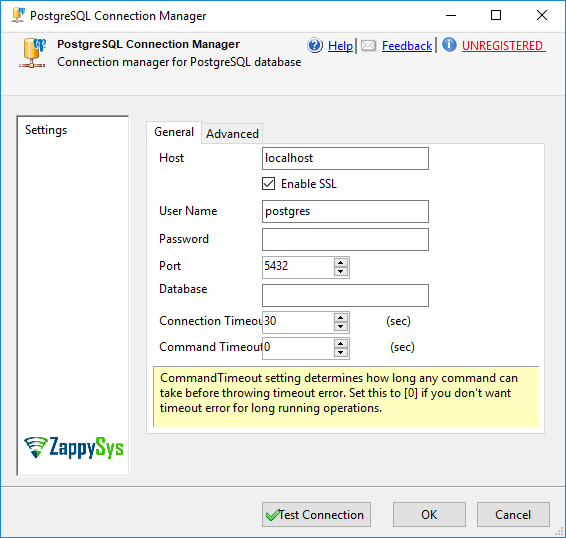This screenshot has height=538, width=566.
Task: Click the Command Timeout value field
Action: click(298, 348)
